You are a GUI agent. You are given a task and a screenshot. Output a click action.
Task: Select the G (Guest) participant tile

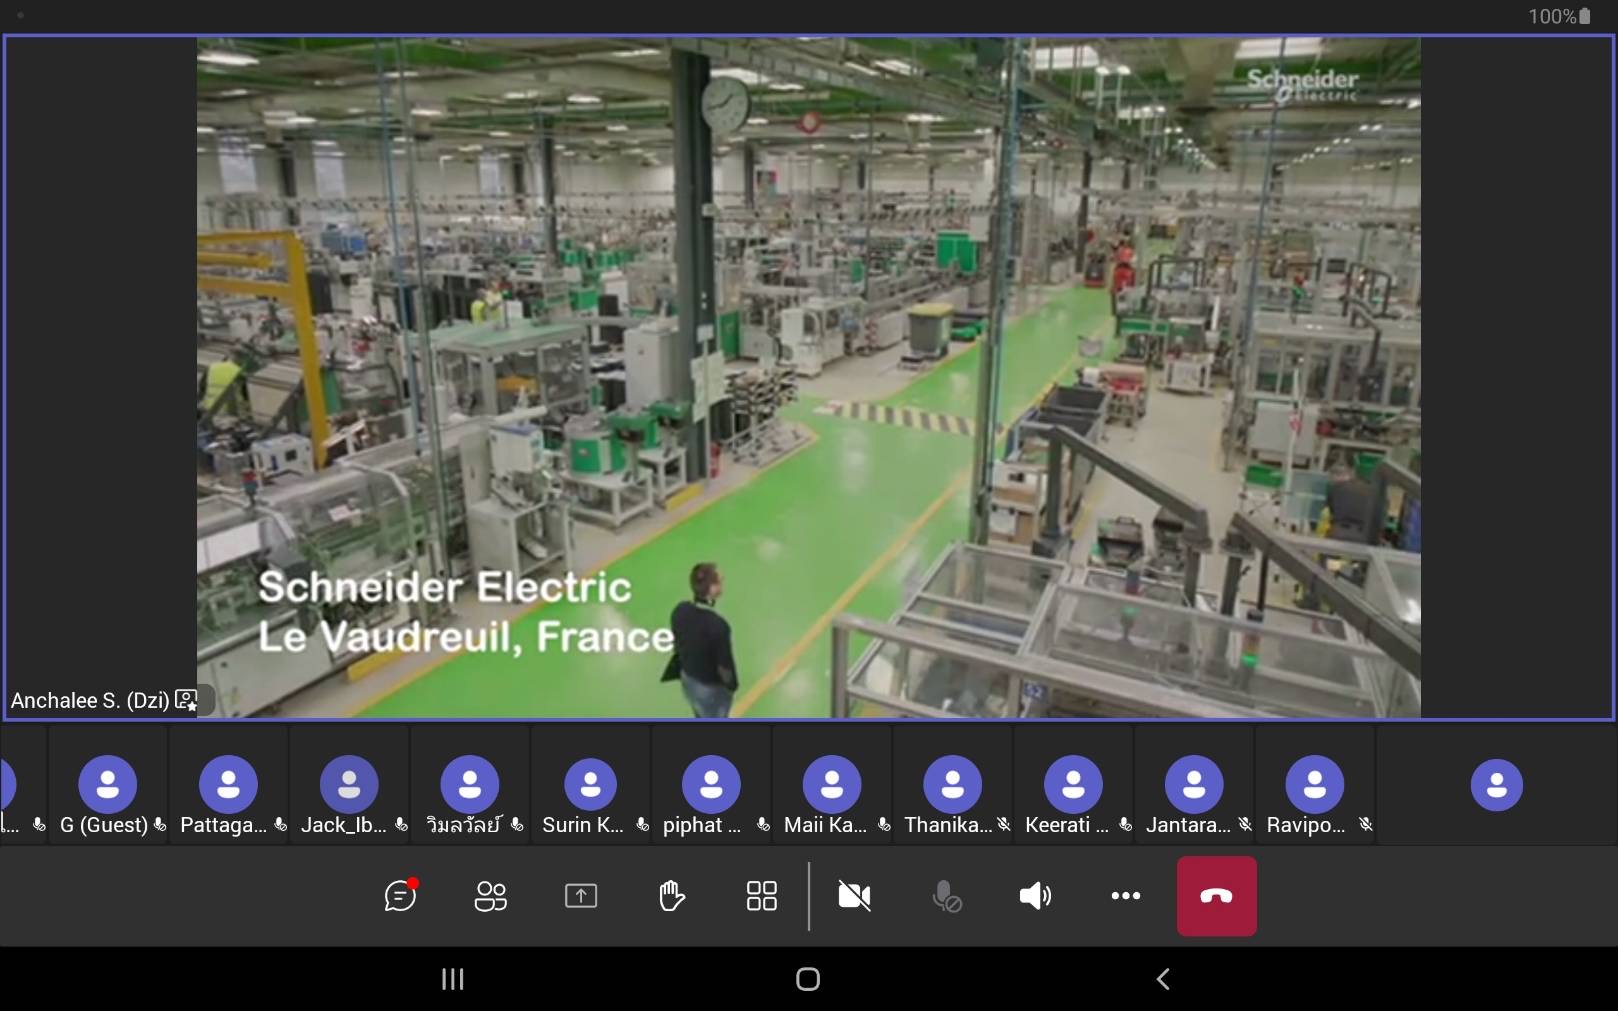point(108,786)
